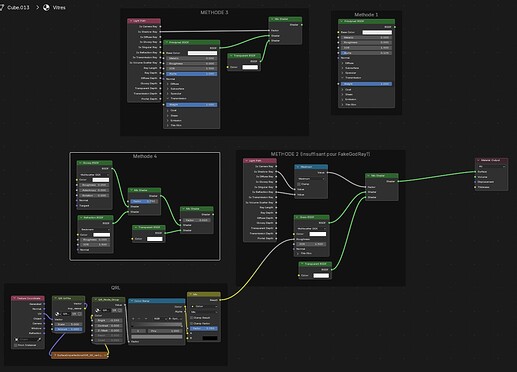
Task: Click Contrast field on QRL_Node_Group node
Action: click(x=108, y=326)
